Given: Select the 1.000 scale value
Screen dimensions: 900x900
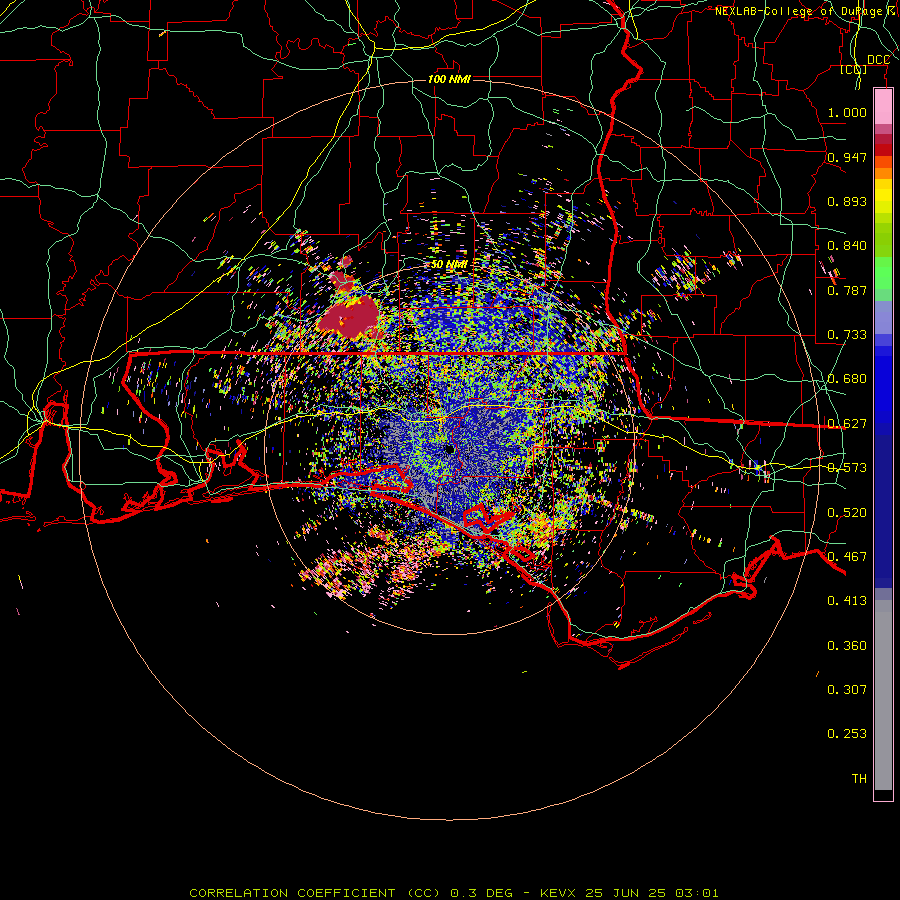Looking at the screenshot, I should pos(847,112).
